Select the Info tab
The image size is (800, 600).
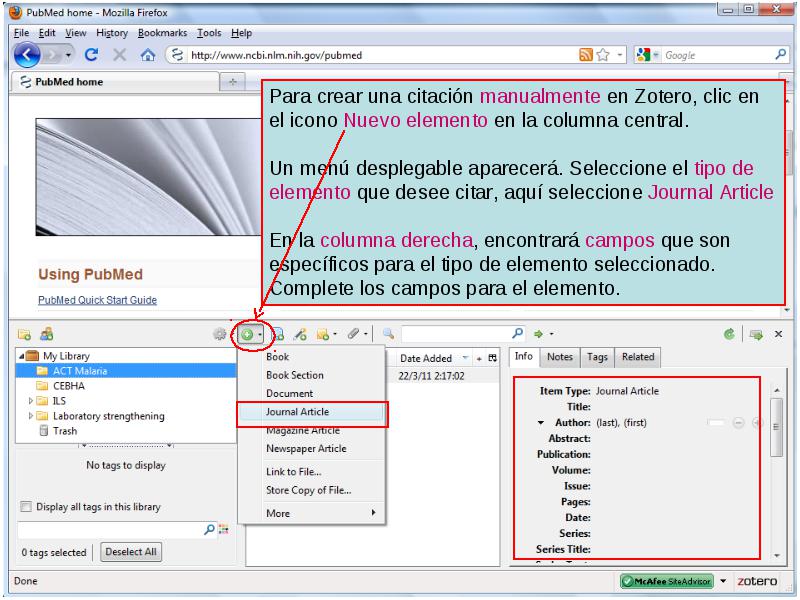tap(523, 356)
